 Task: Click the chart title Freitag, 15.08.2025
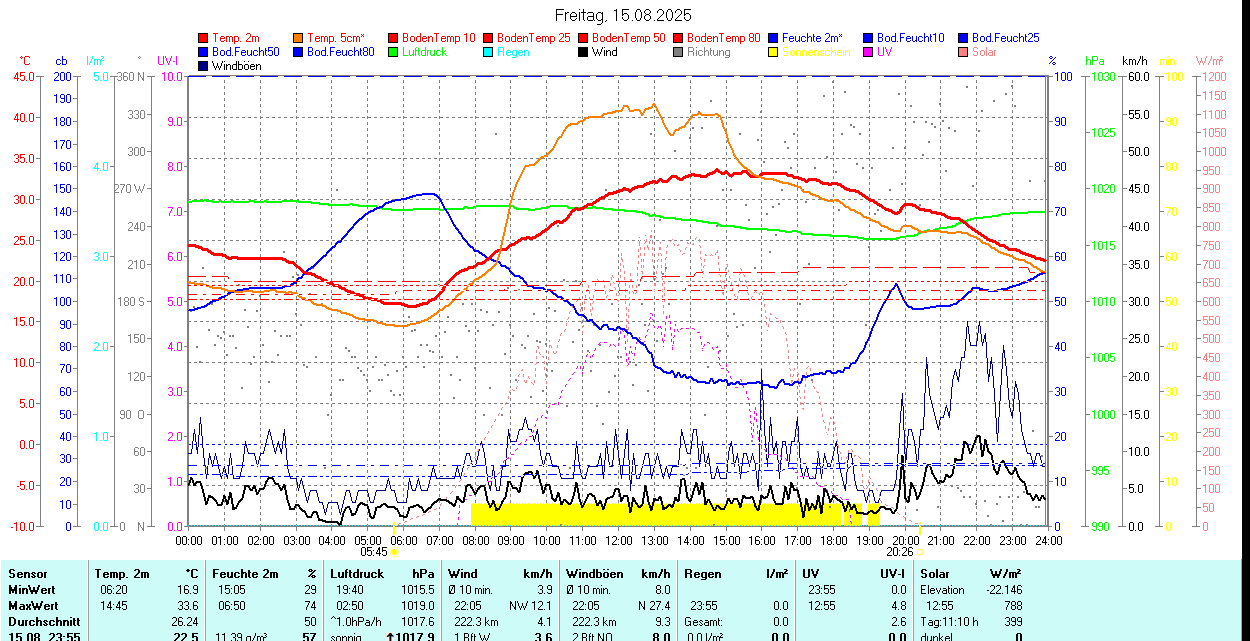click(x=624, y=15)
